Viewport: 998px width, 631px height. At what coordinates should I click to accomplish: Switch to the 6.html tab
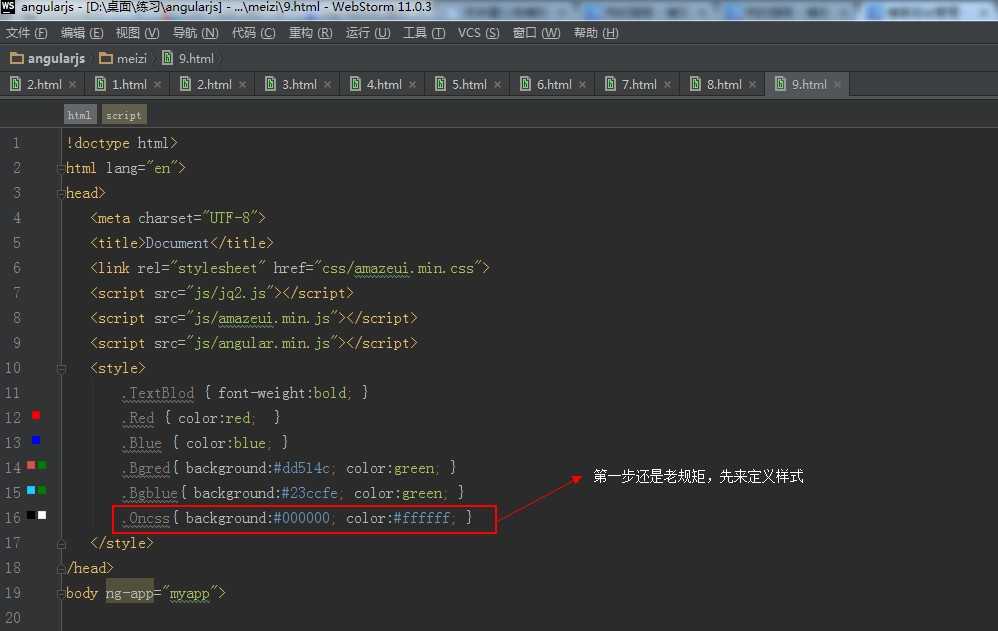(552, 84)
